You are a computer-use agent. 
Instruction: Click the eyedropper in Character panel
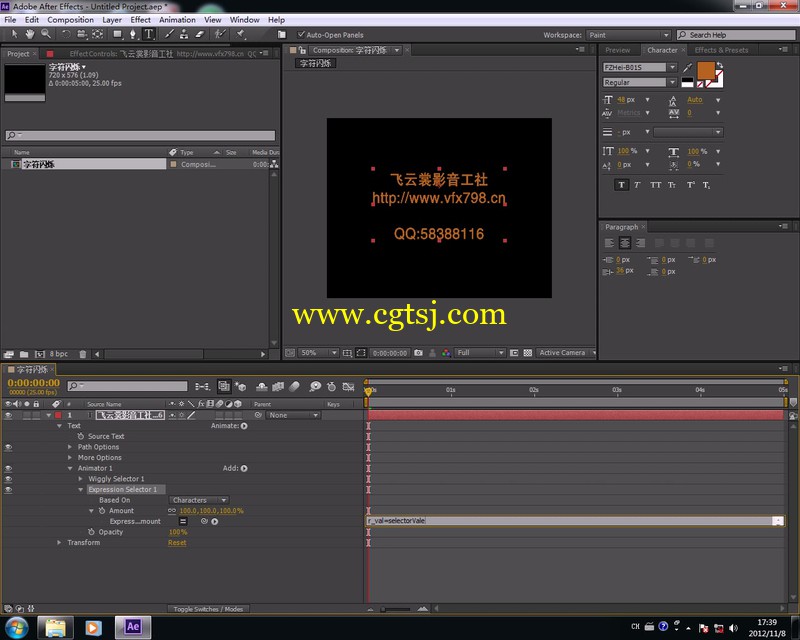687,67
